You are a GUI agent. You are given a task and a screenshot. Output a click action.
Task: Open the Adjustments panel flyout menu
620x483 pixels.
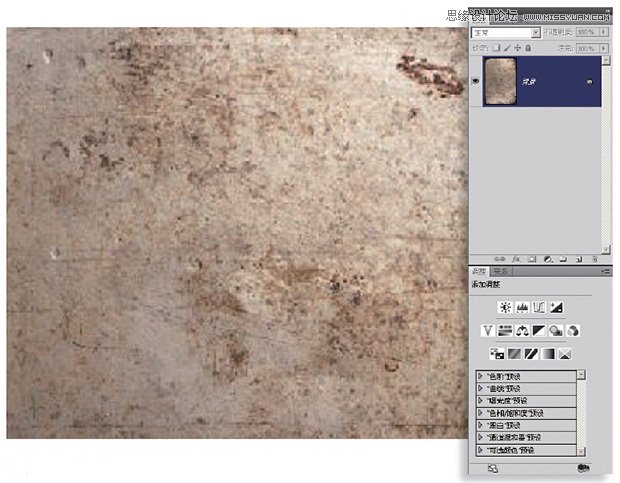(606, 272)
